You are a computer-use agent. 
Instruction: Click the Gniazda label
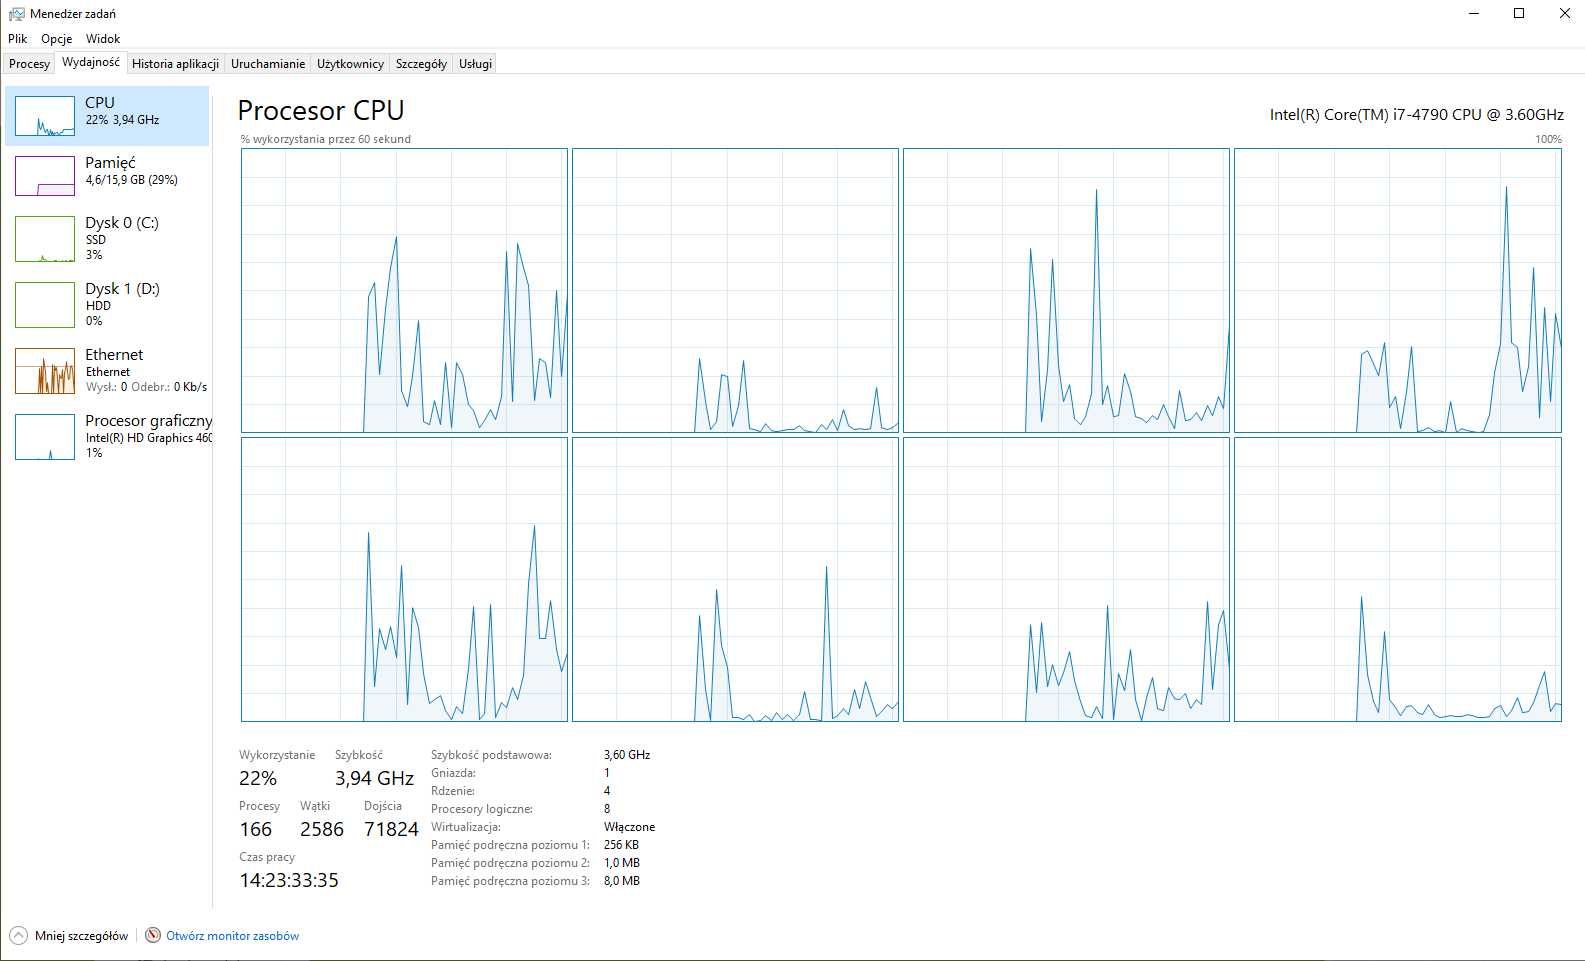[454, 773]
